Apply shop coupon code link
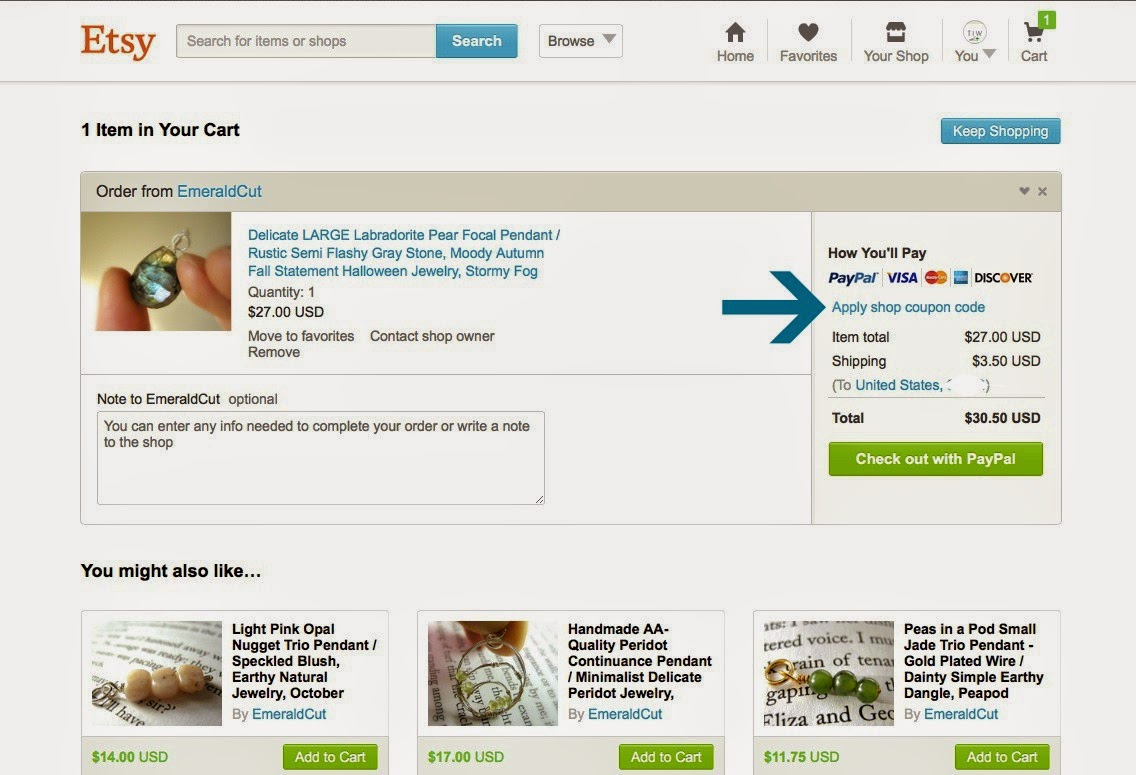This screenshot has width=1136, height=775. pos(908,307)
